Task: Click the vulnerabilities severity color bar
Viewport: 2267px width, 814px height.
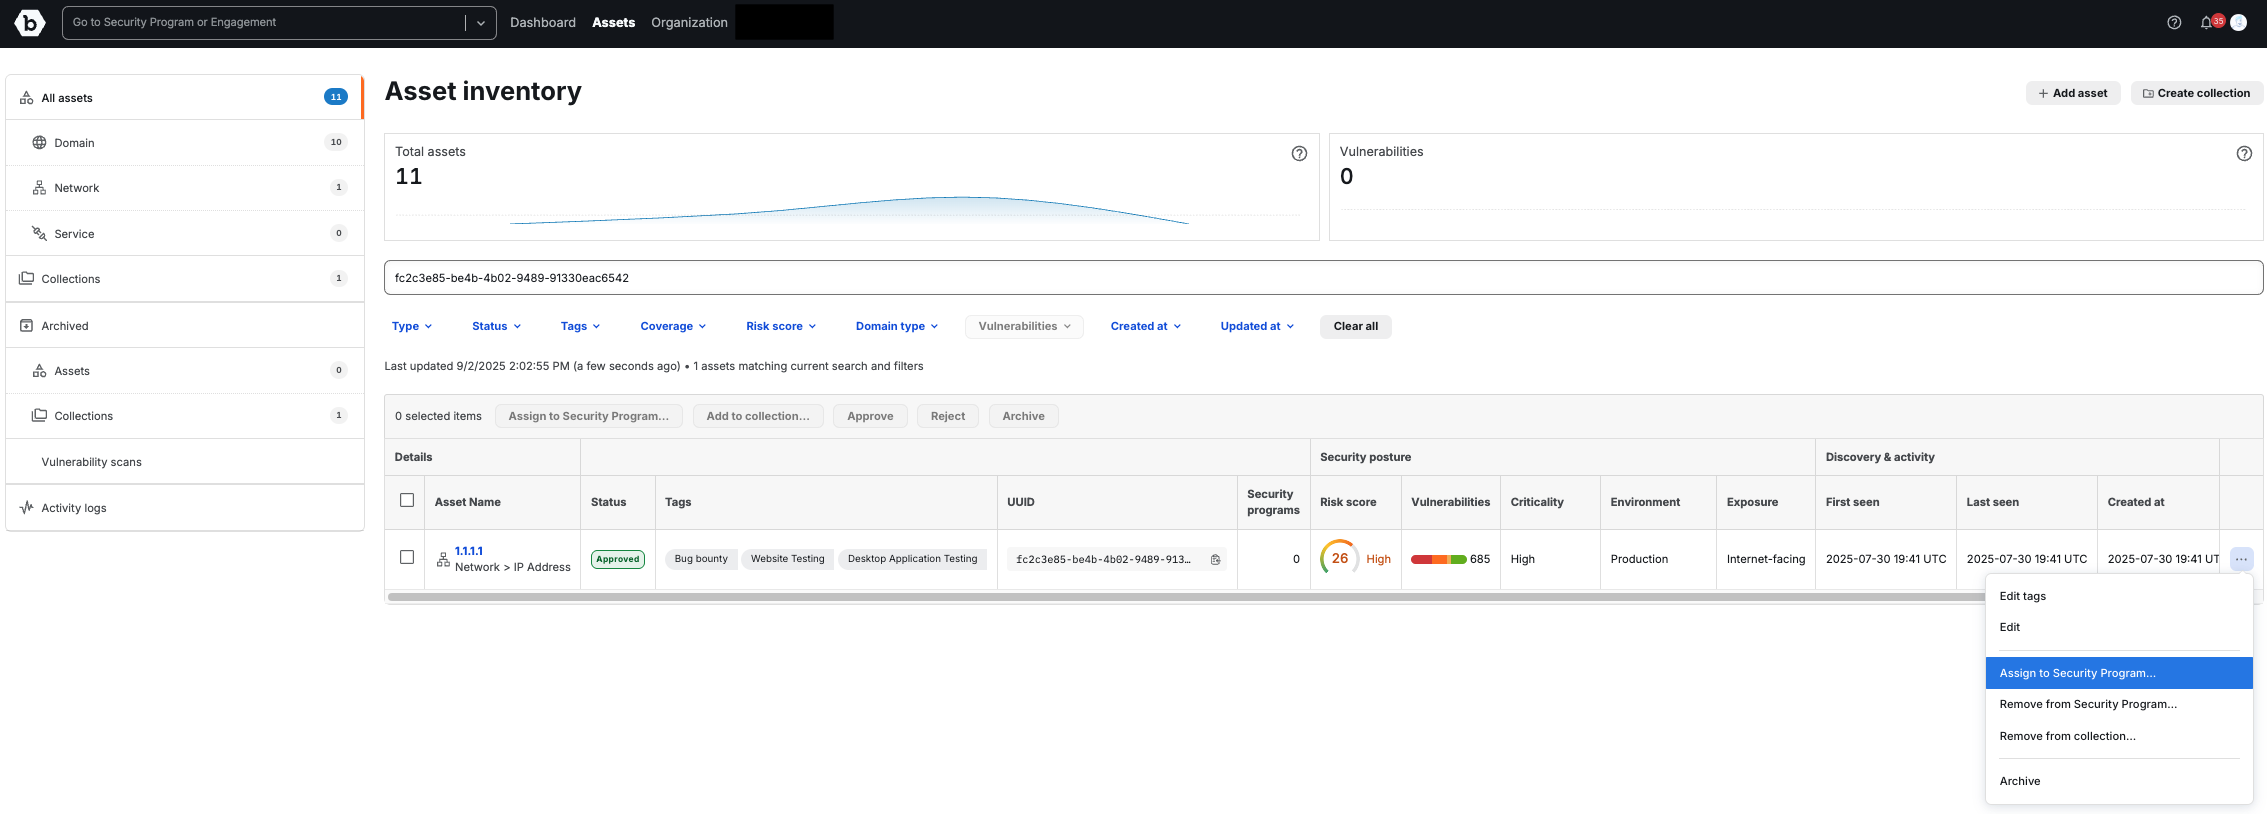Action: [1438, 559]
